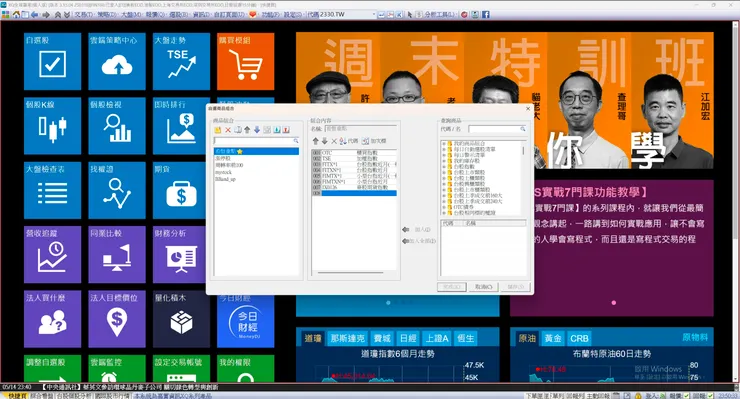Open the 雲端策略中心 cloud tile

click(x=117, y=61)
